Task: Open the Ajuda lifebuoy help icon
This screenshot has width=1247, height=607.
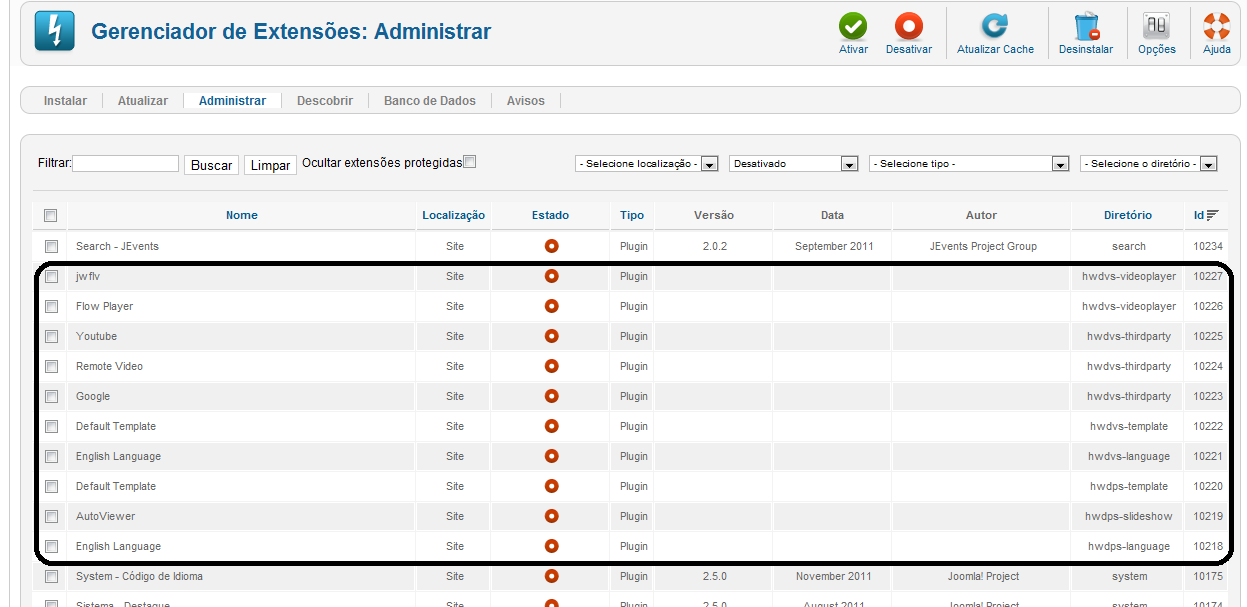Action: (1216, 27)
